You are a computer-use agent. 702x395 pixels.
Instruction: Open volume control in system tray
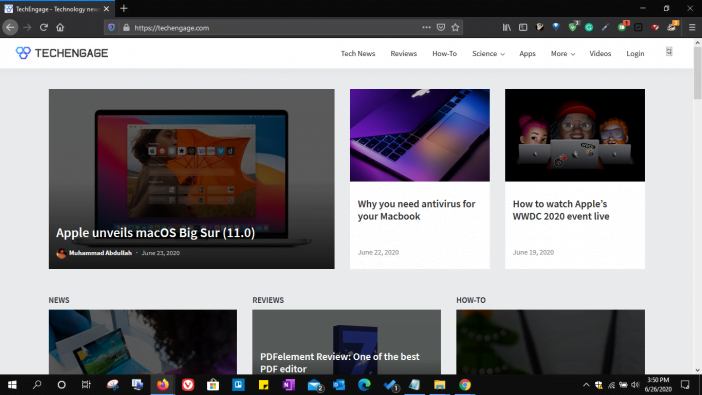(x=635, y=385)
